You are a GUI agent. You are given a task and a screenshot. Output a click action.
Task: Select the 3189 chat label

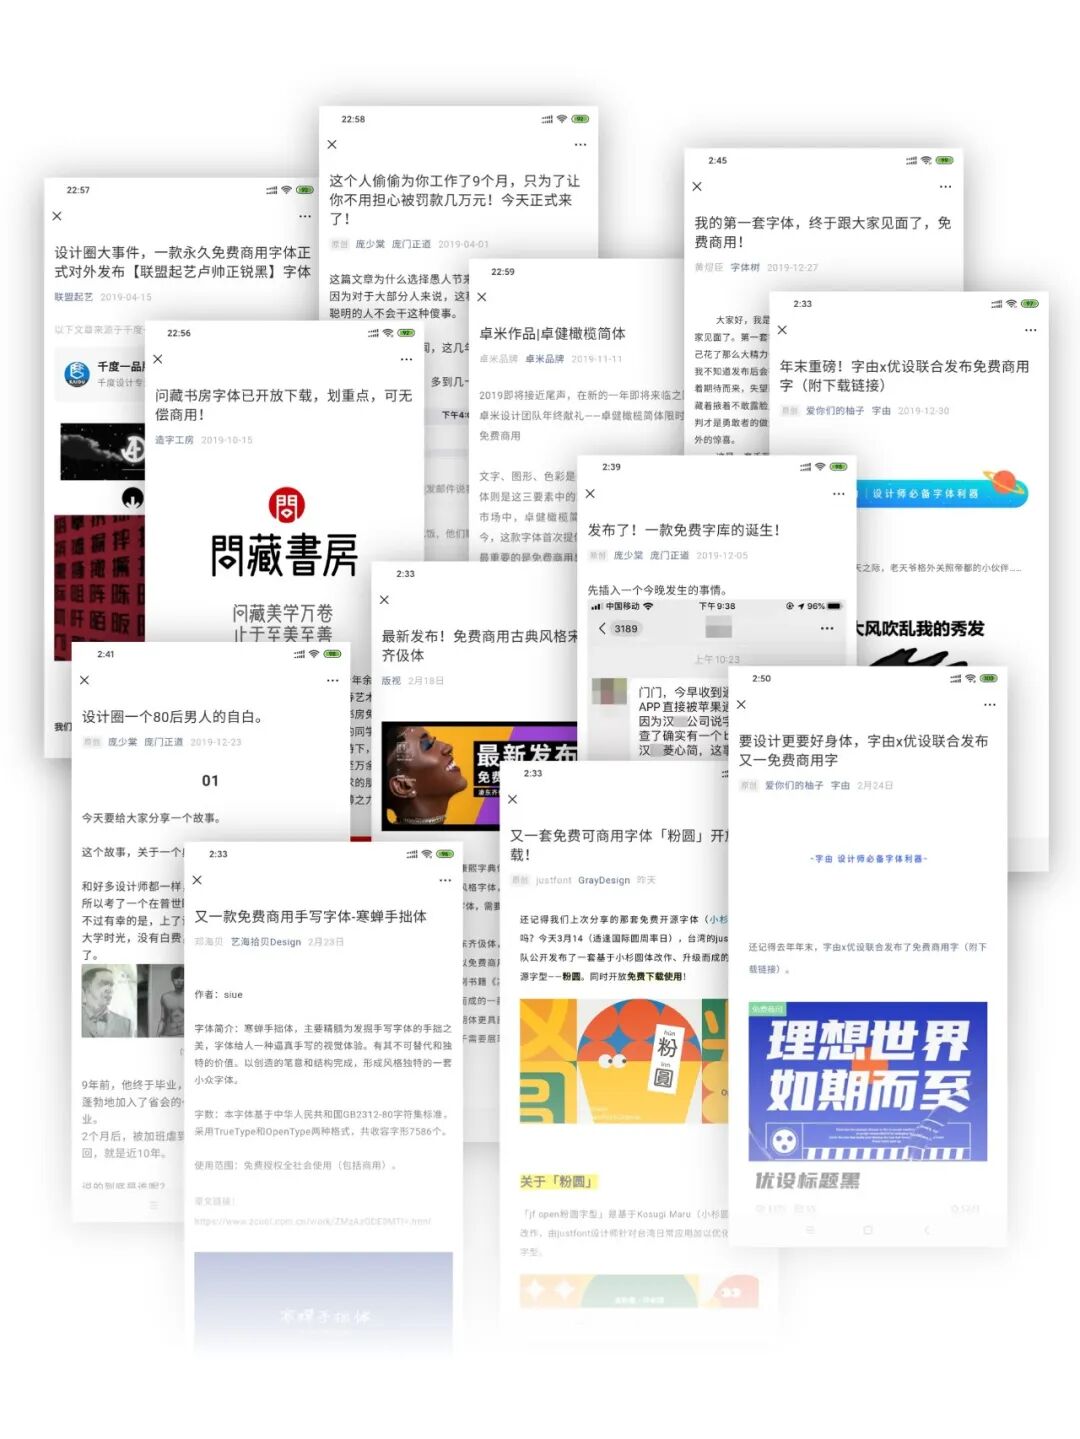(626, 629)
